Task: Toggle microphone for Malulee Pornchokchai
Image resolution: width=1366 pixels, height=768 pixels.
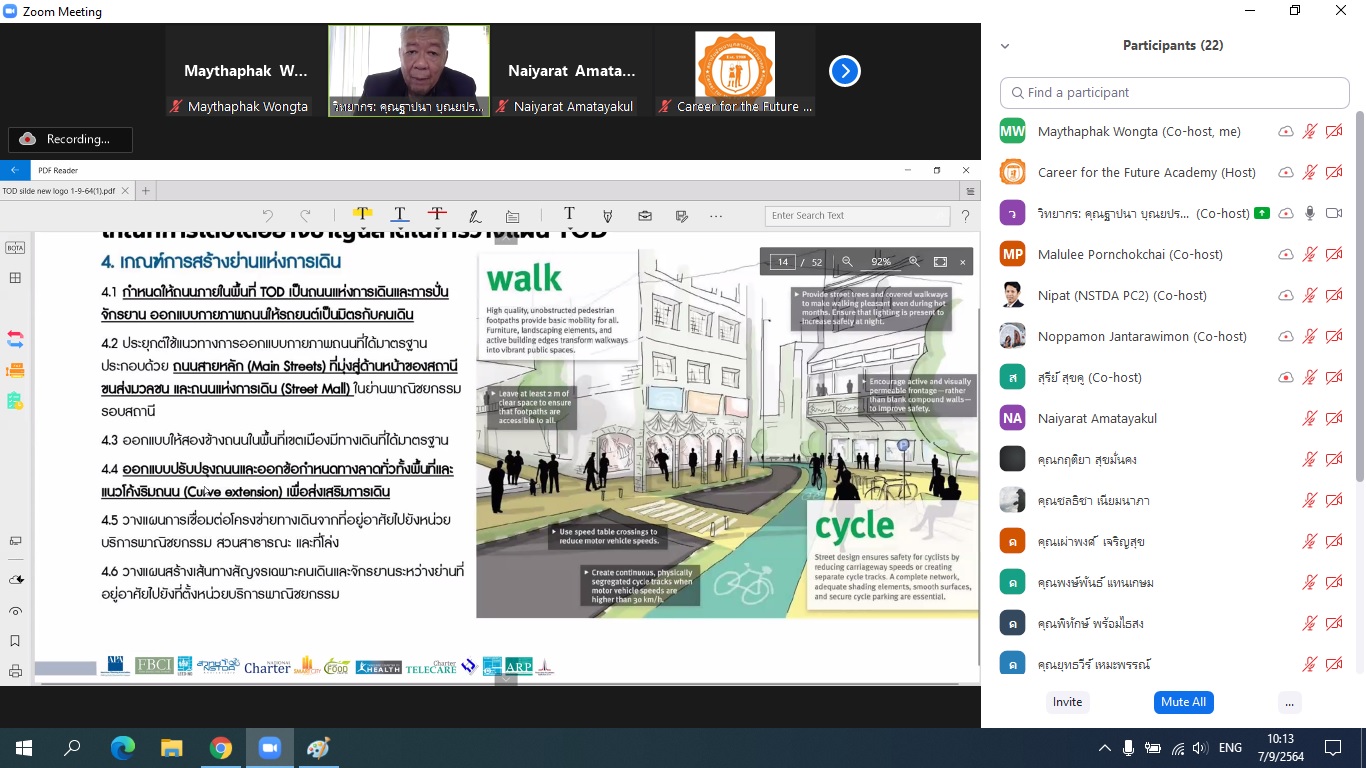Action: (1310, 255)
